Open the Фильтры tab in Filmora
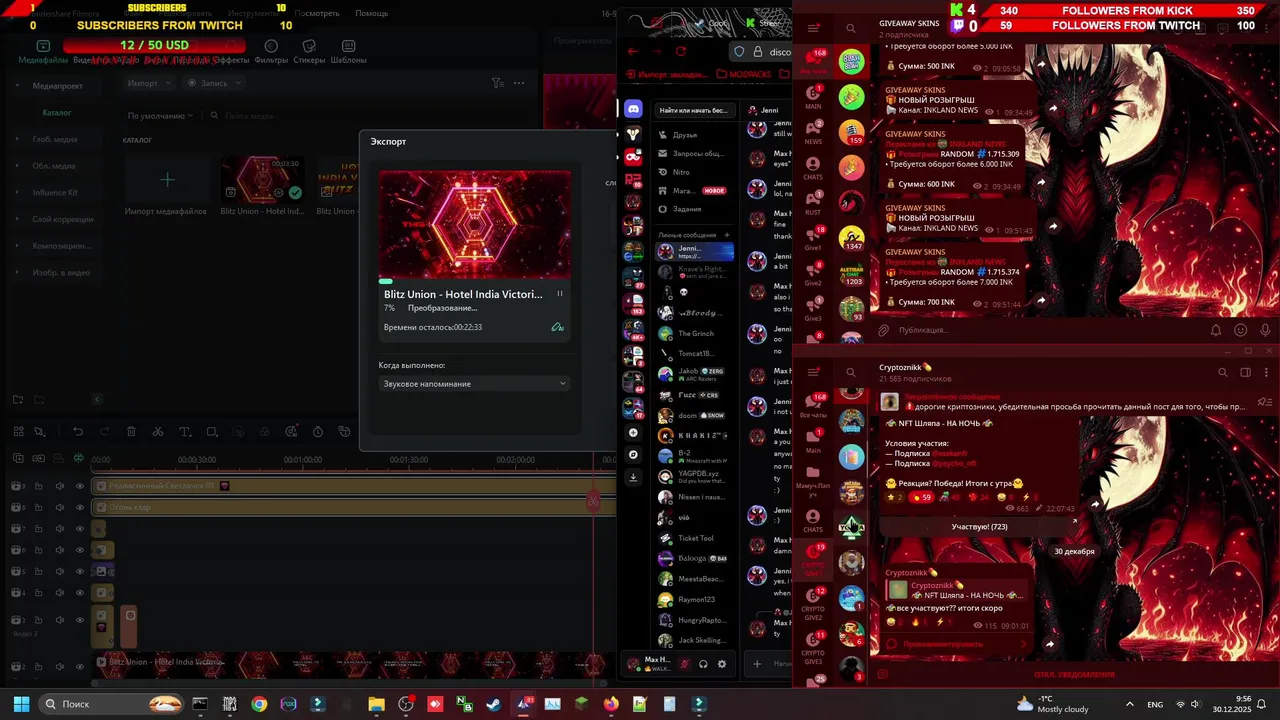The height and width of the screenshot is (720, 1280). click(271, 52)
